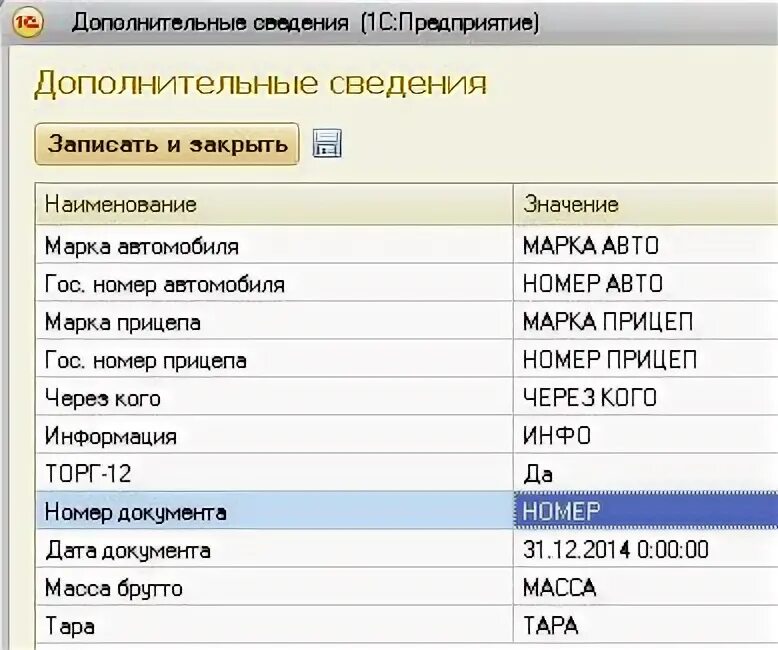The width and height of the screenshot is (778, 650).
Task: Click the highlighted 'НОМЕР' input field
Action: tap(646, 512)
